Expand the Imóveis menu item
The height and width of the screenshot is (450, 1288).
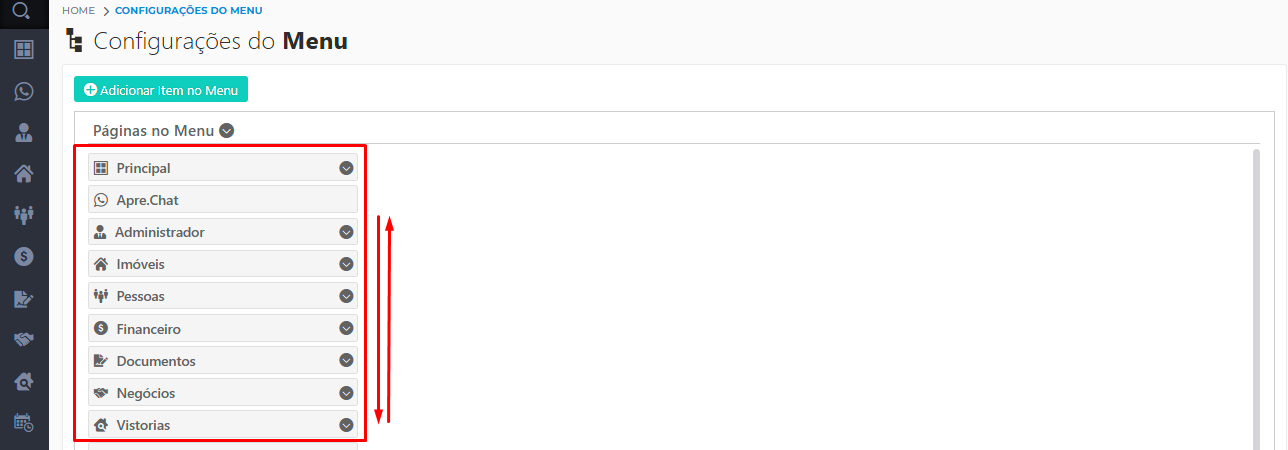346,265
